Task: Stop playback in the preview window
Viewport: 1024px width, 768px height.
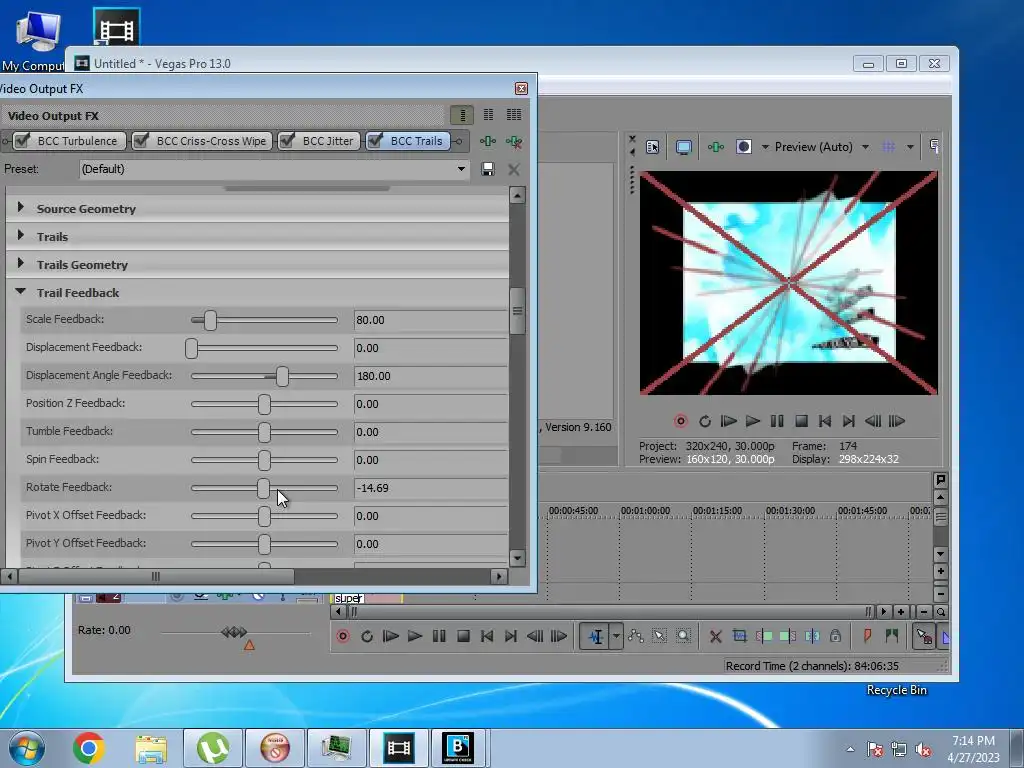Action: (x=801, y=421)
